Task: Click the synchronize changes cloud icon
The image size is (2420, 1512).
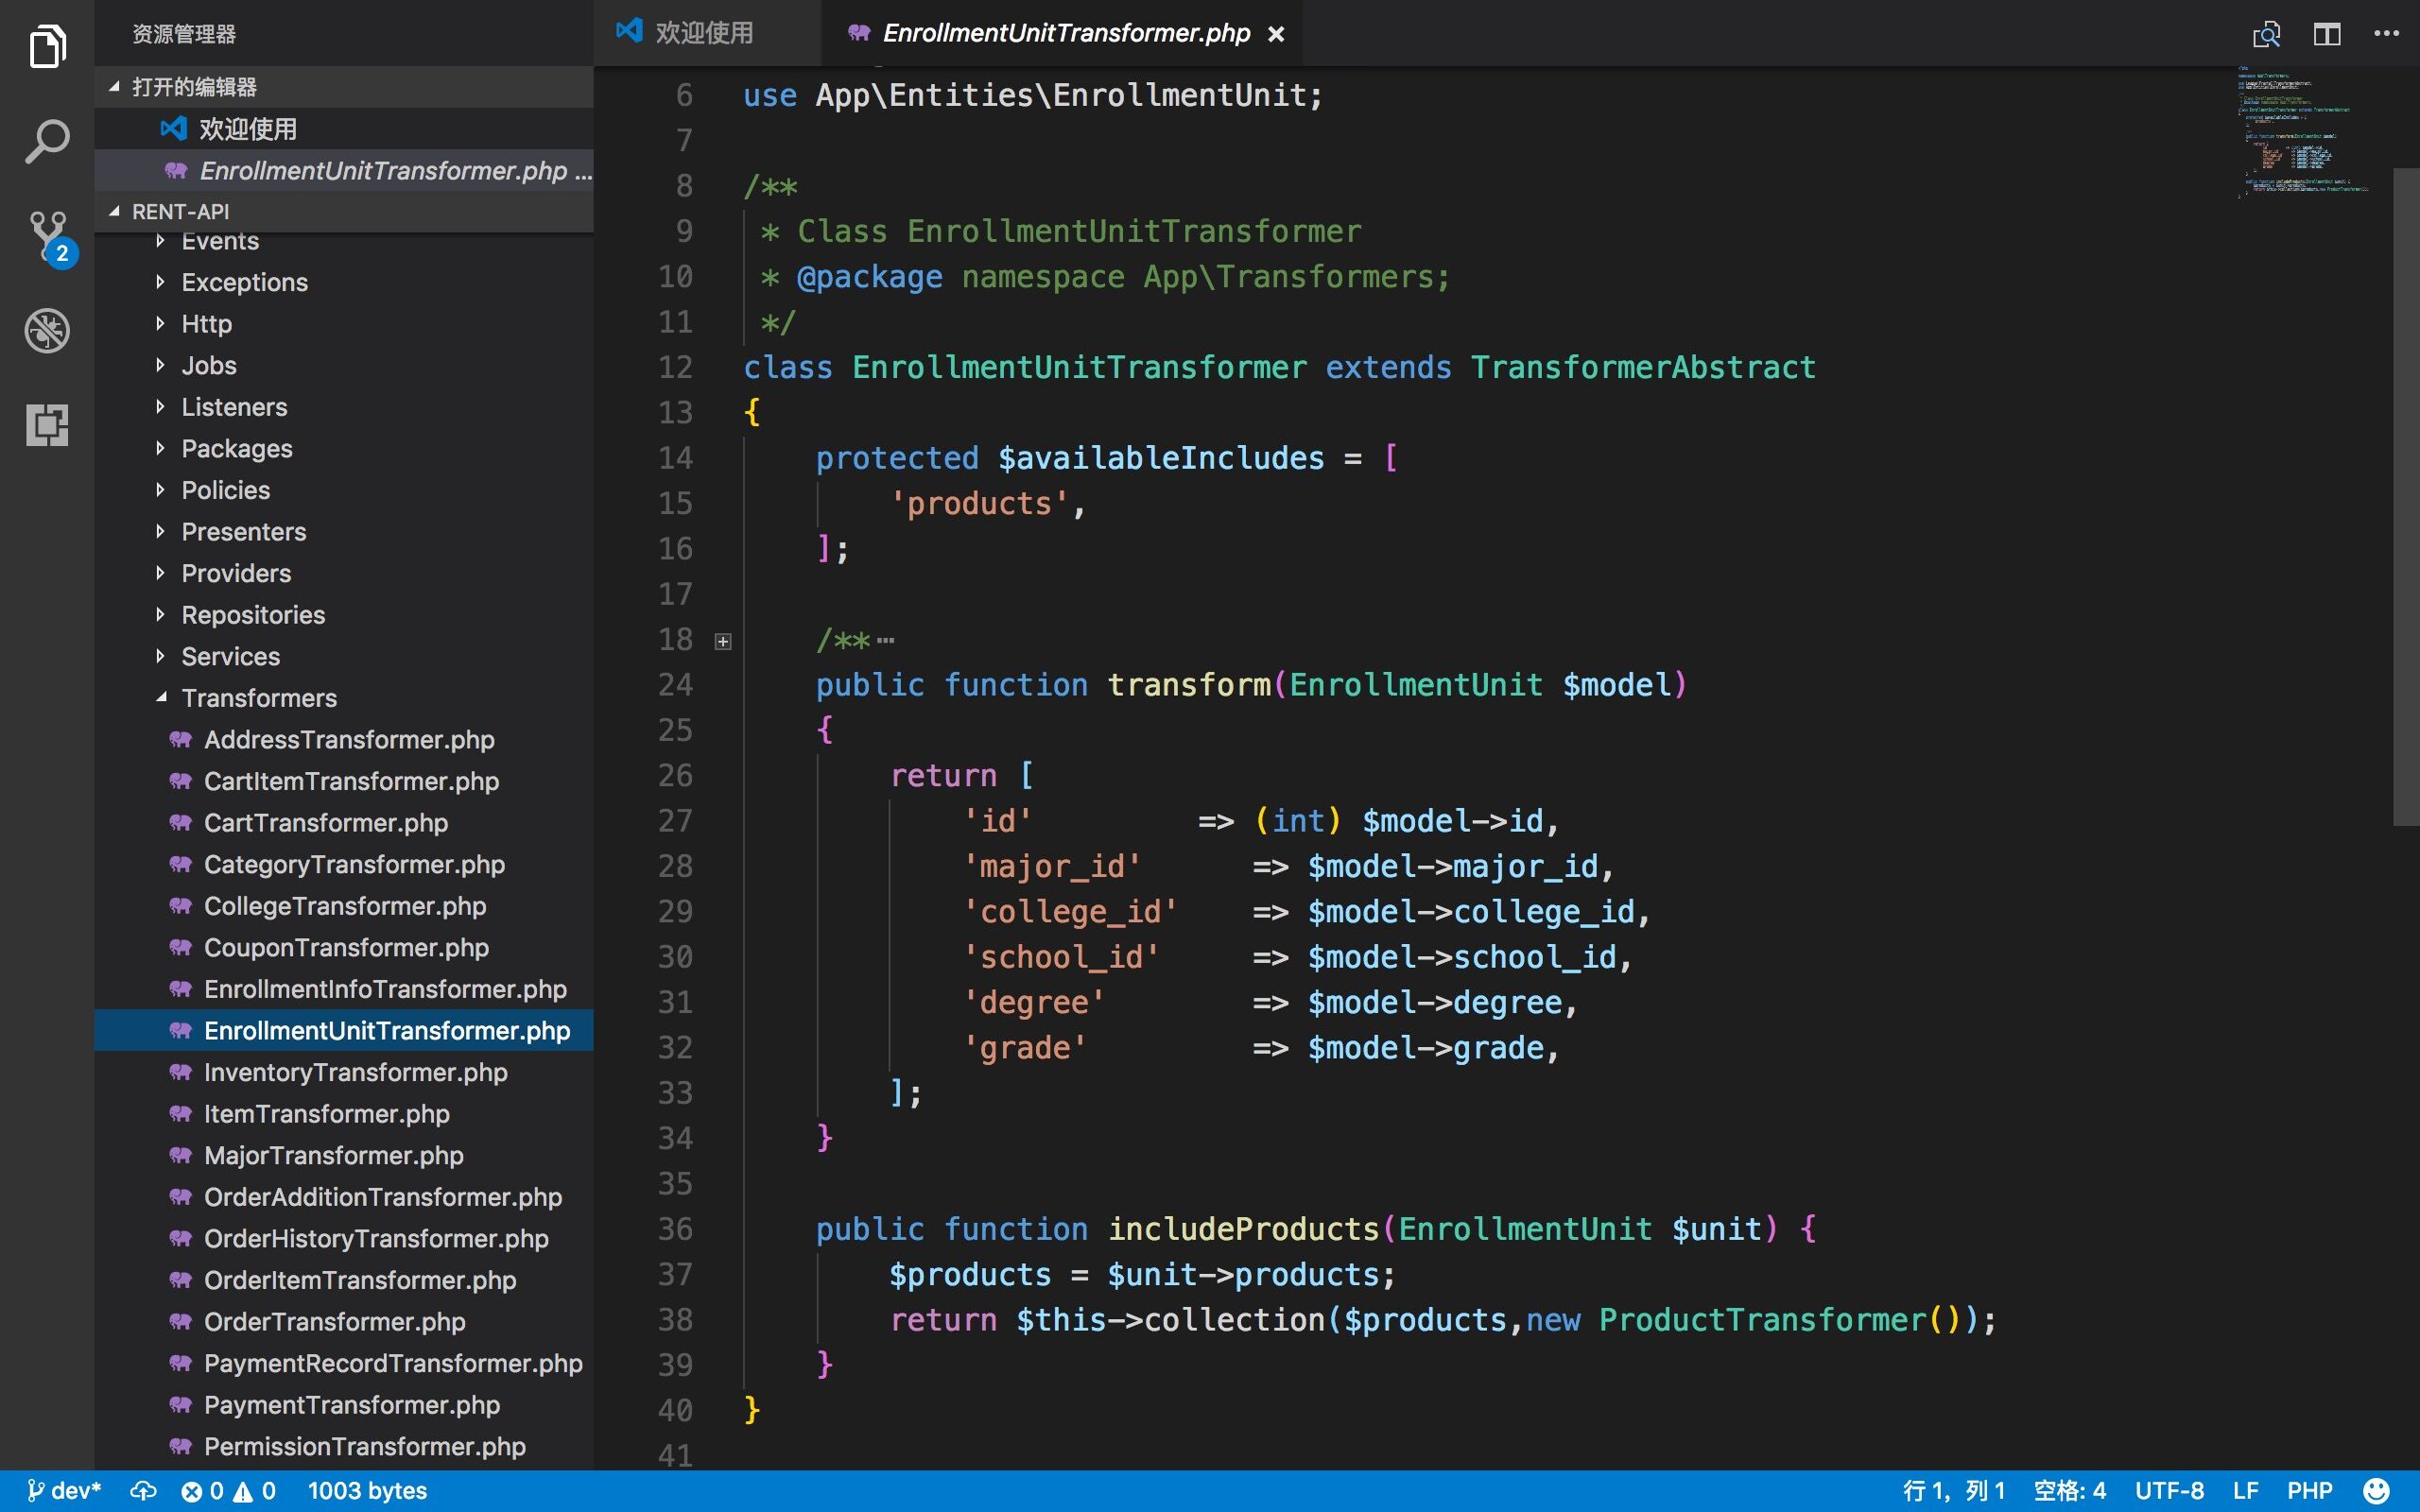Action: click(143, 1491)
